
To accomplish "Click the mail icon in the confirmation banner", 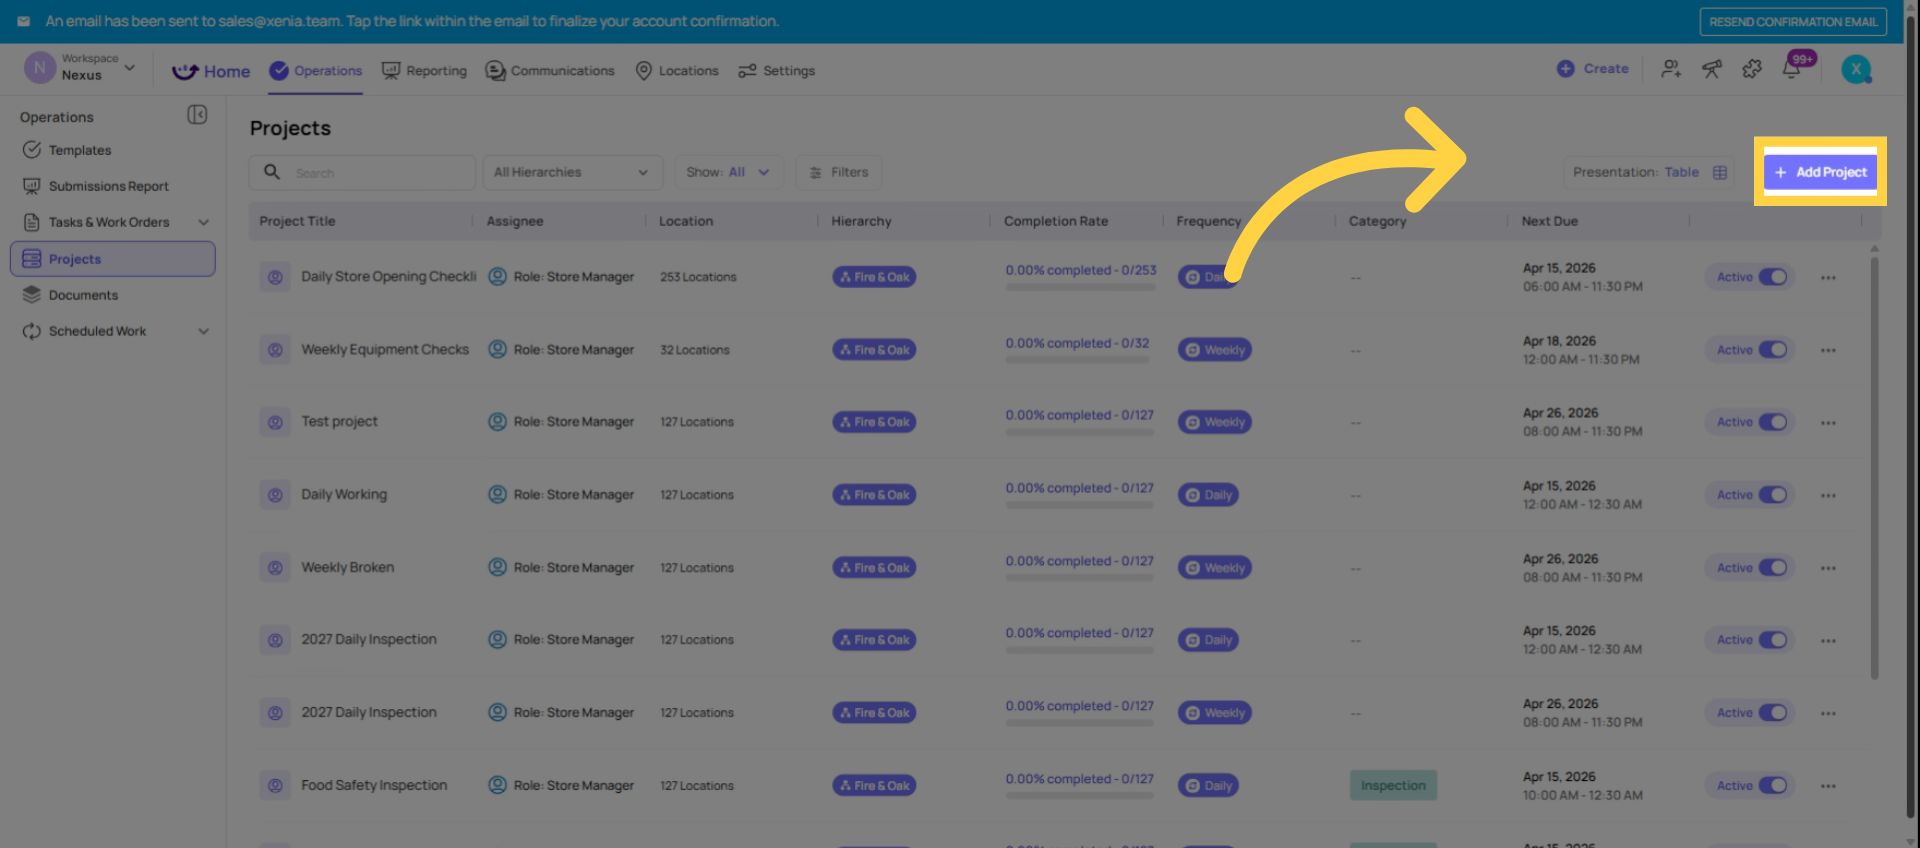I will [x=23, y=21].
